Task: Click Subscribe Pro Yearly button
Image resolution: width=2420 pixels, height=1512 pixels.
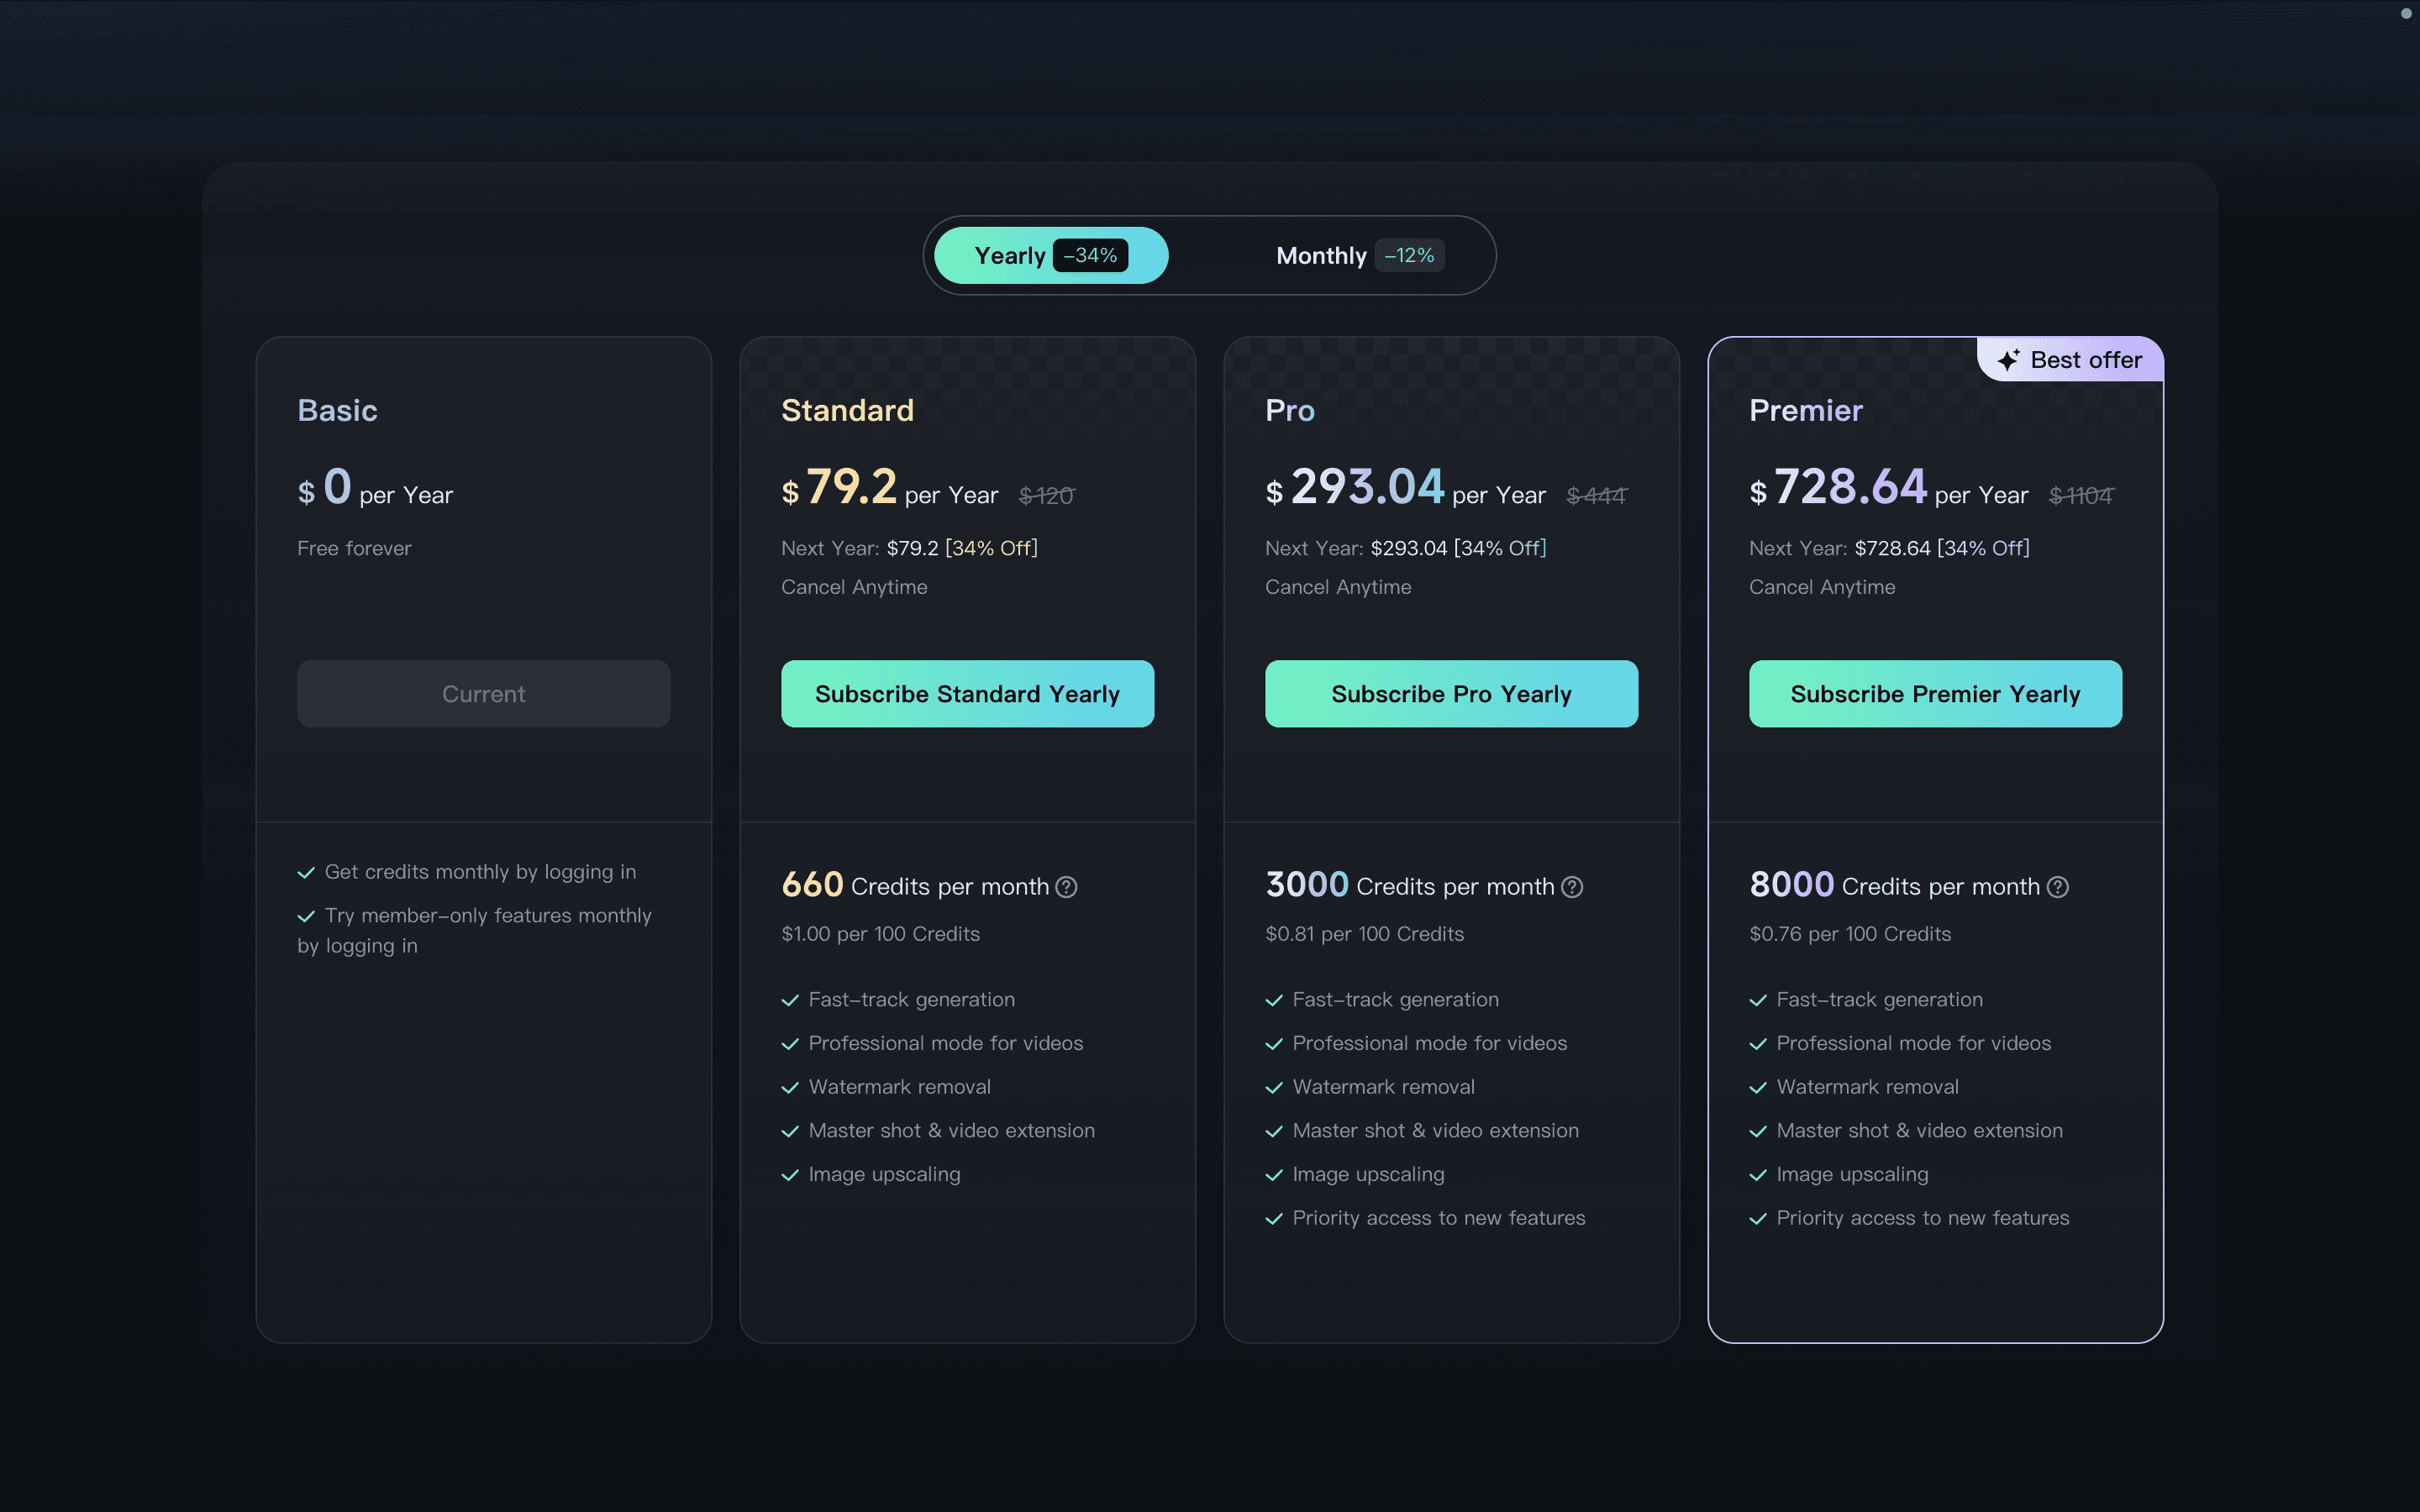Action: 1451,693
